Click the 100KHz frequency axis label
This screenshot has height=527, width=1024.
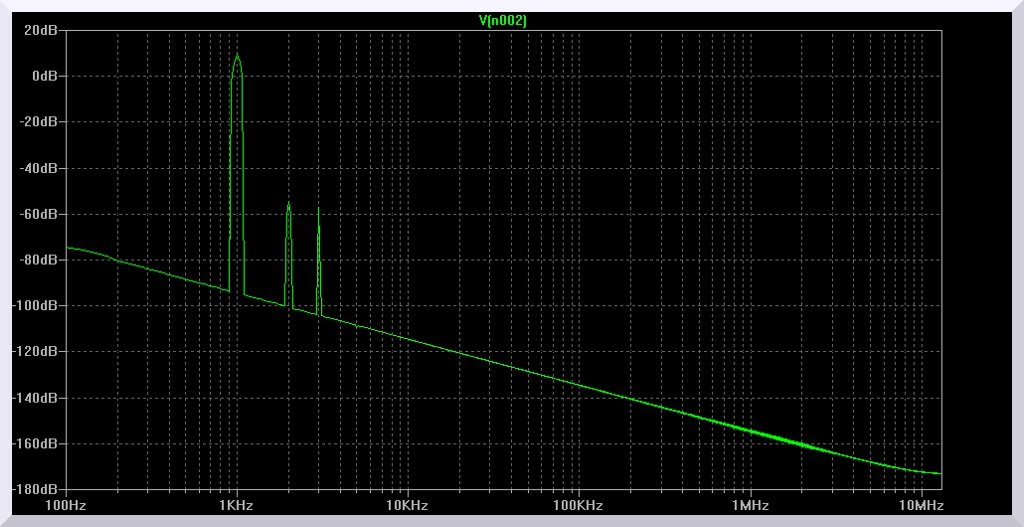[578, 506]
